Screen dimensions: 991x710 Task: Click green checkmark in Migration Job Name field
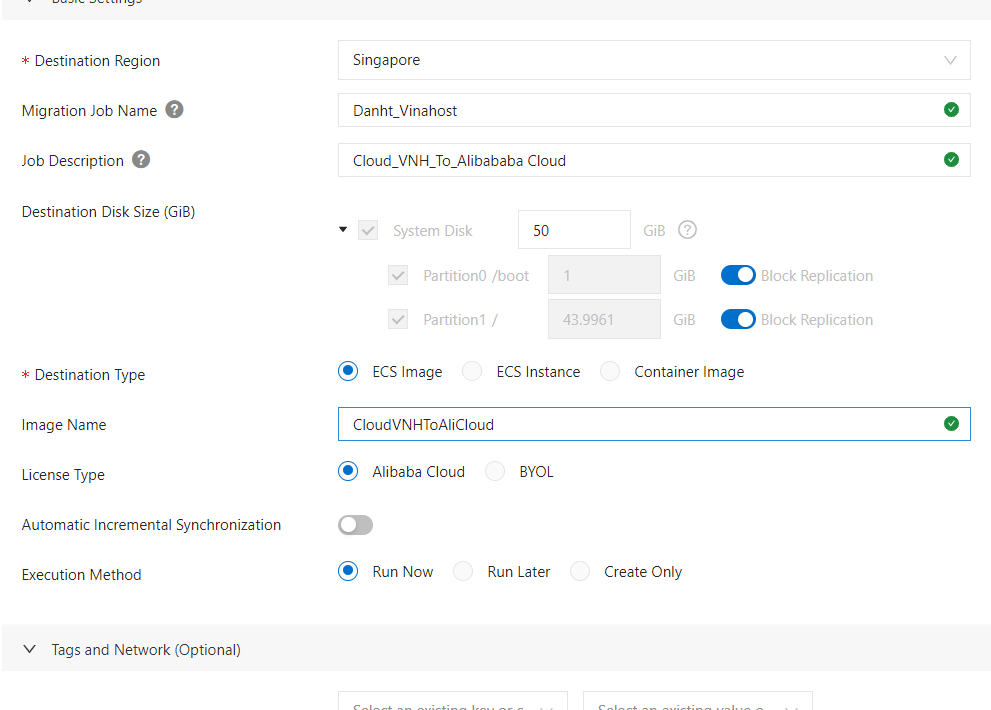tap(951, 110)
